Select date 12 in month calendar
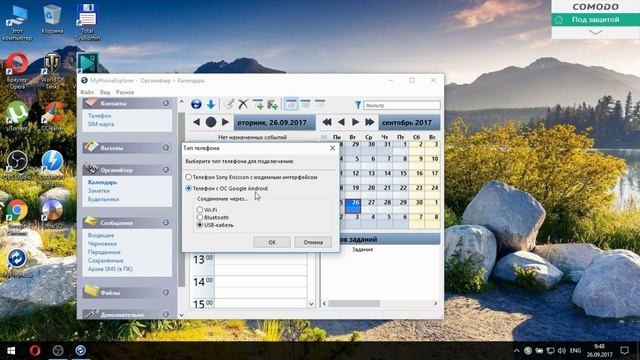640x360 pixels. click(x=353, y=176)
